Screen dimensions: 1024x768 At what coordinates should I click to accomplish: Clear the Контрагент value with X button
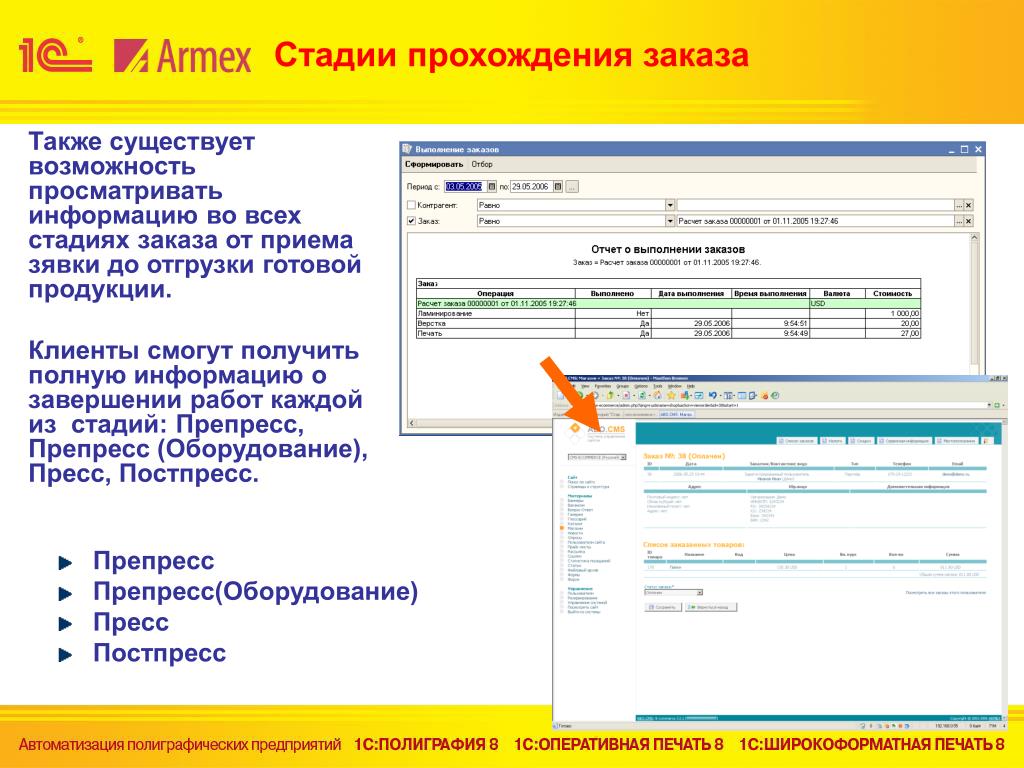968,205
